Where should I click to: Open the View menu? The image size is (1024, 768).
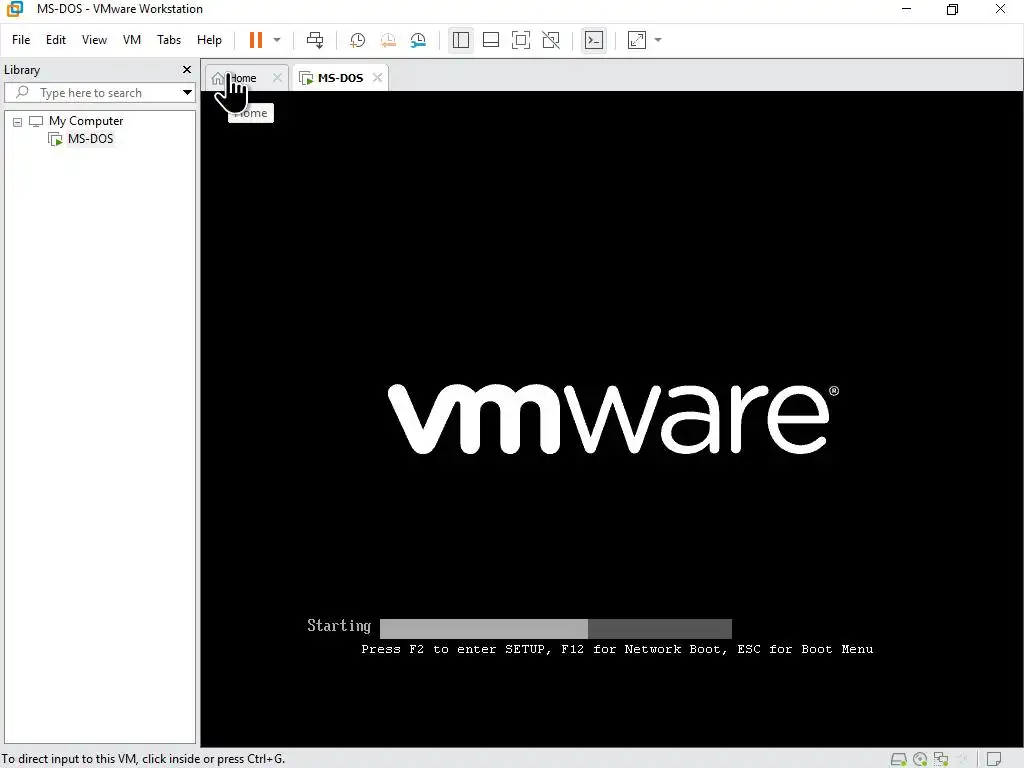tap(94, 40)
